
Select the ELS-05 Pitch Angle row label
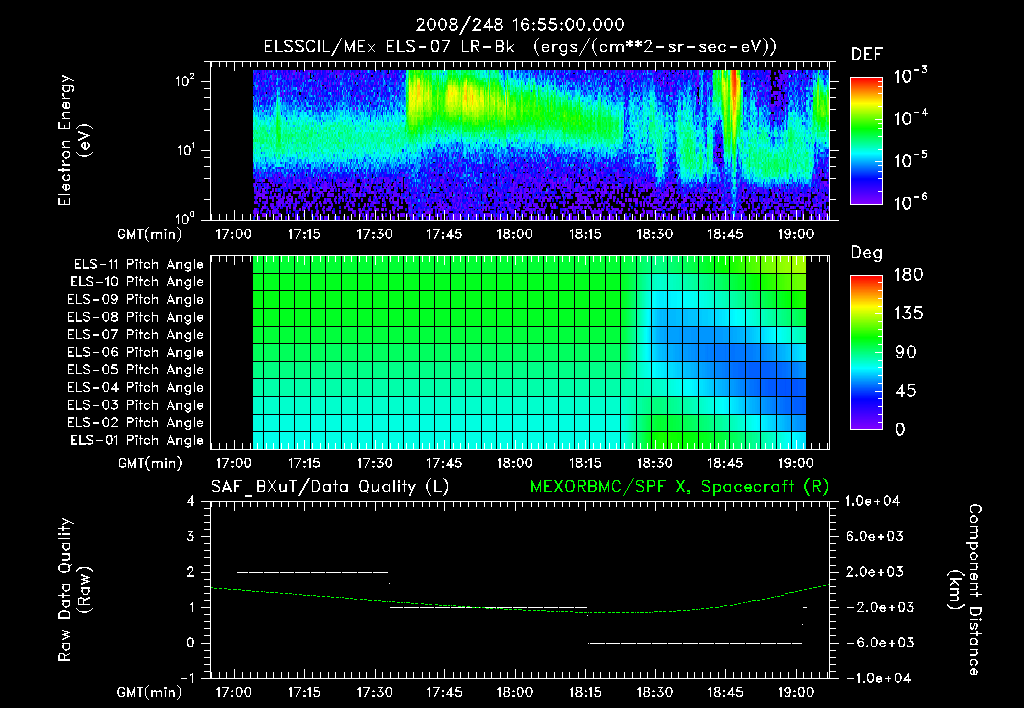coord(136,370)
